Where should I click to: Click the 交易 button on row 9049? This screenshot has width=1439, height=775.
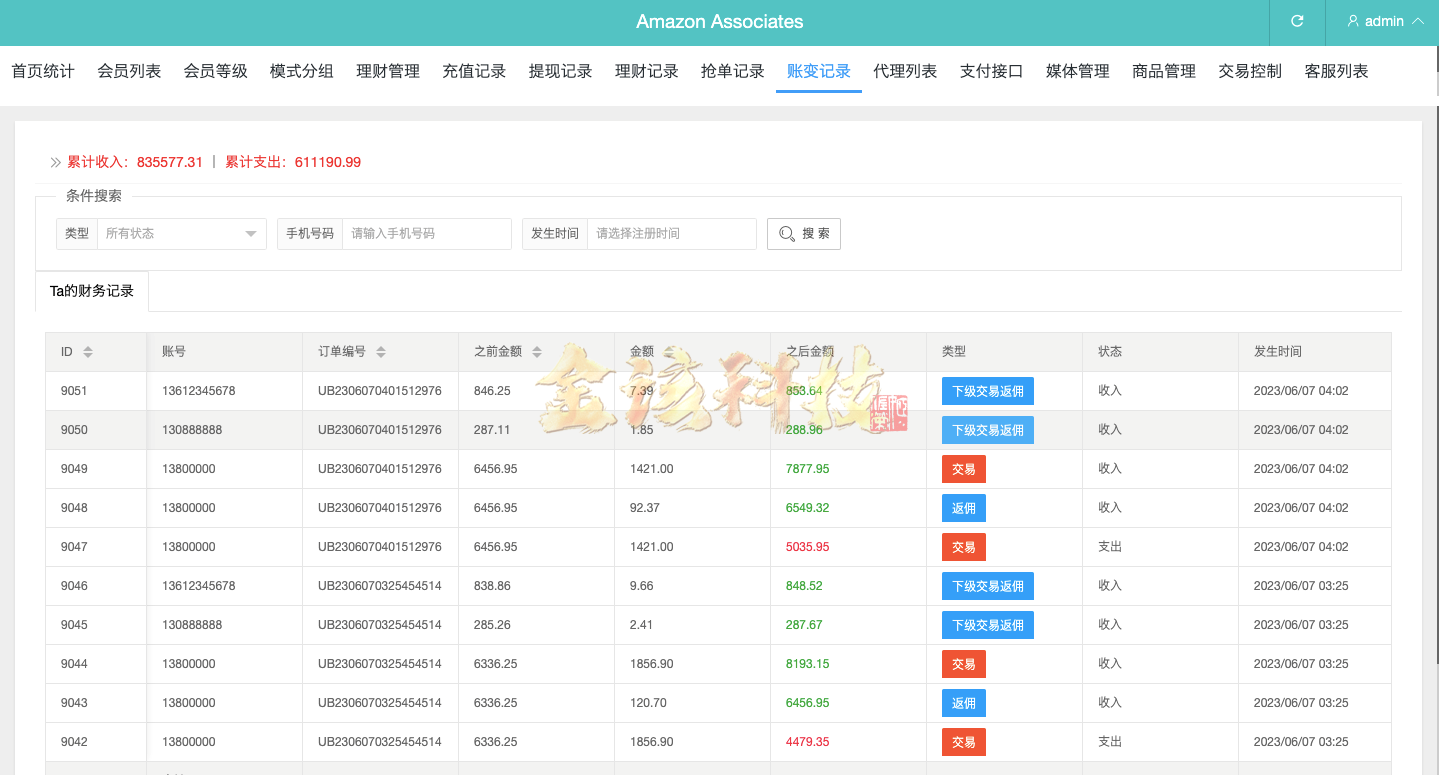(963, 468)
